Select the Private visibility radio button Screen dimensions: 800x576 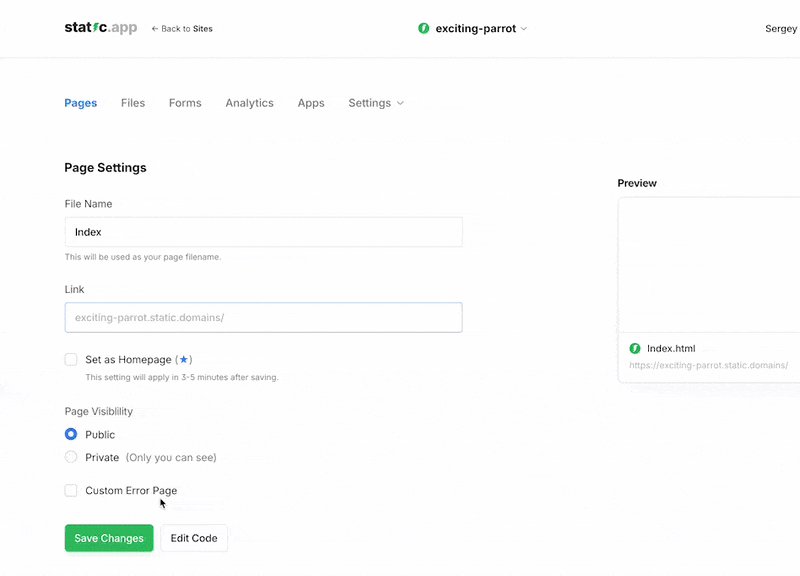pos(71,457)
